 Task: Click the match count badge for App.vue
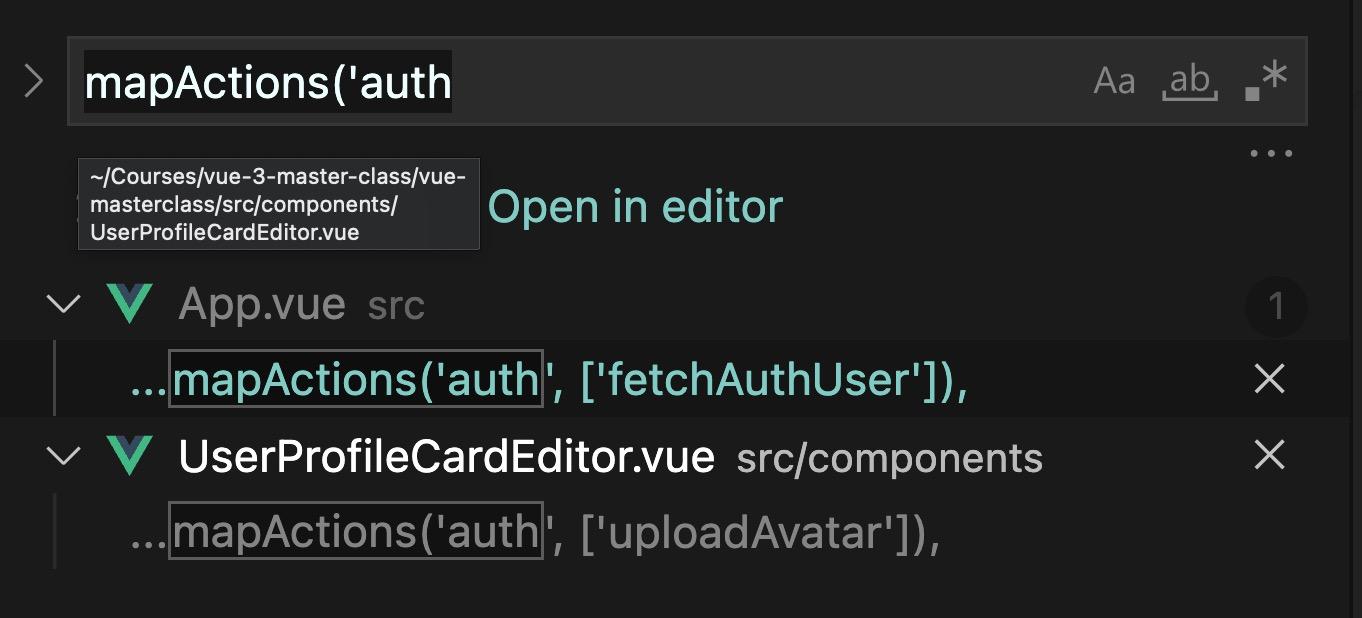pos(1275,306)
